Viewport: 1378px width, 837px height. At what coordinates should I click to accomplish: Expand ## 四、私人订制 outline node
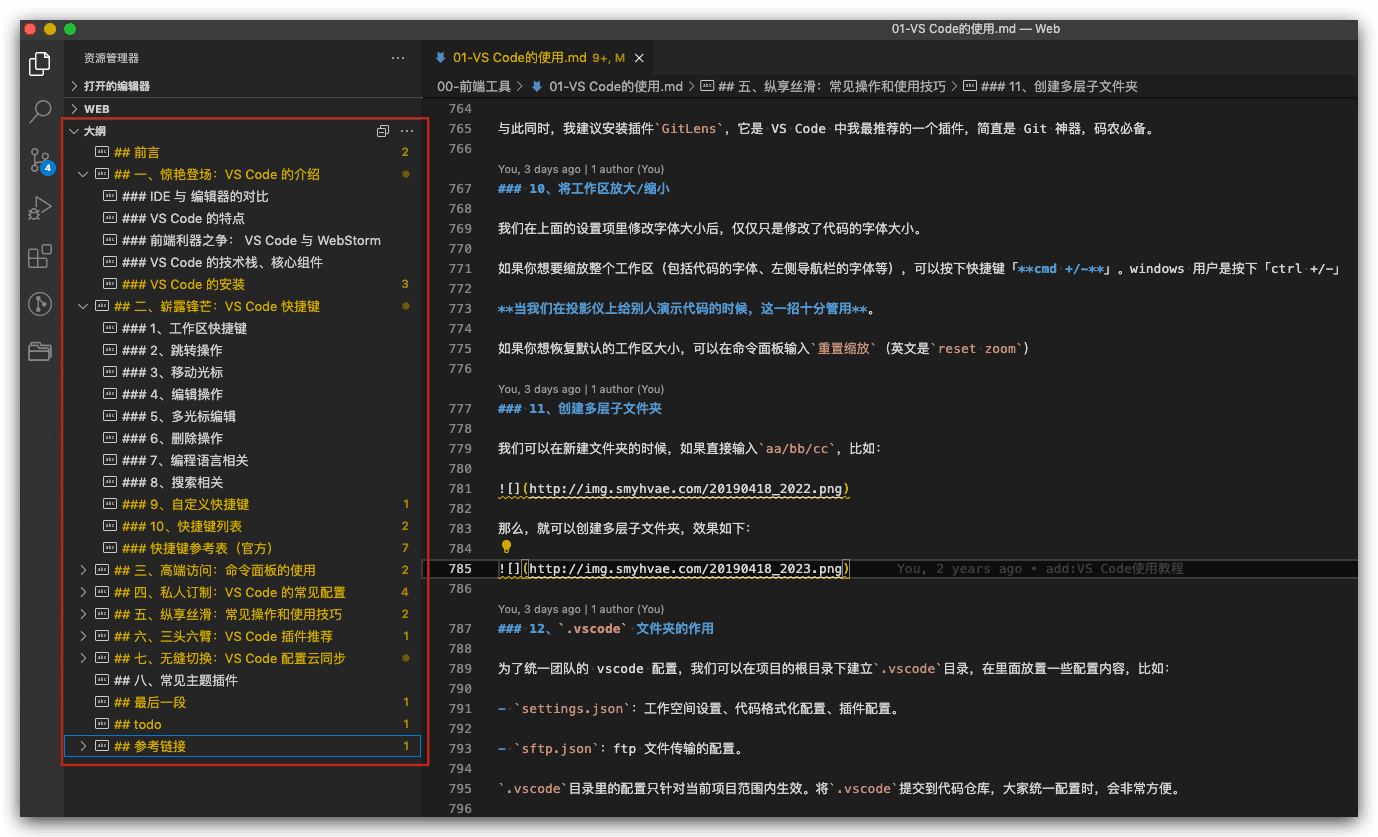click(x=84, y=592)
